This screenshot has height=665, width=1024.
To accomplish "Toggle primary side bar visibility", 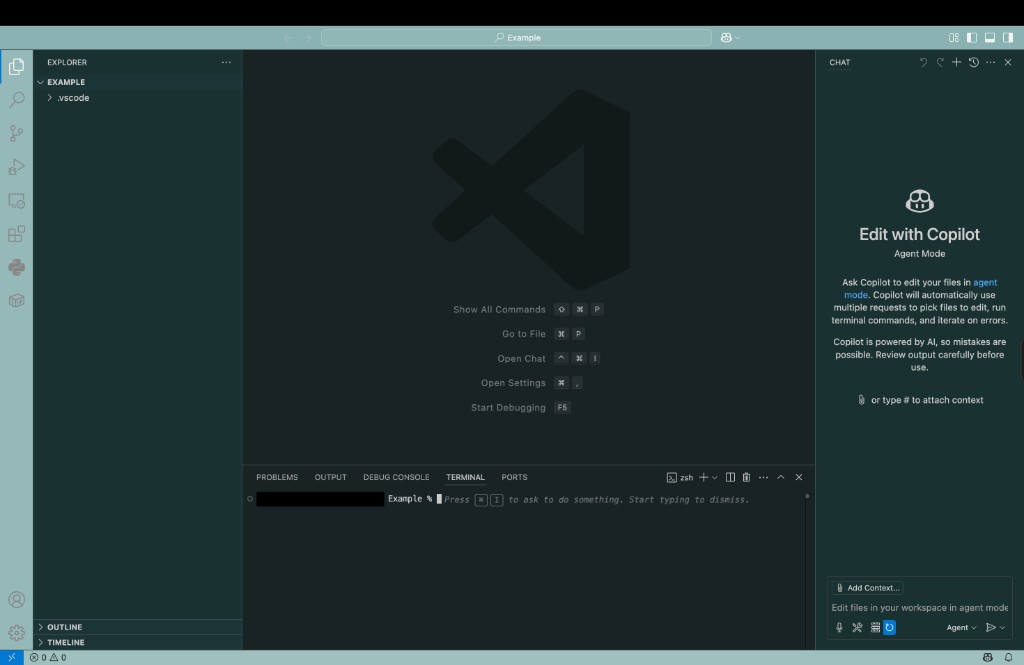I will click(x=972, y=38).
